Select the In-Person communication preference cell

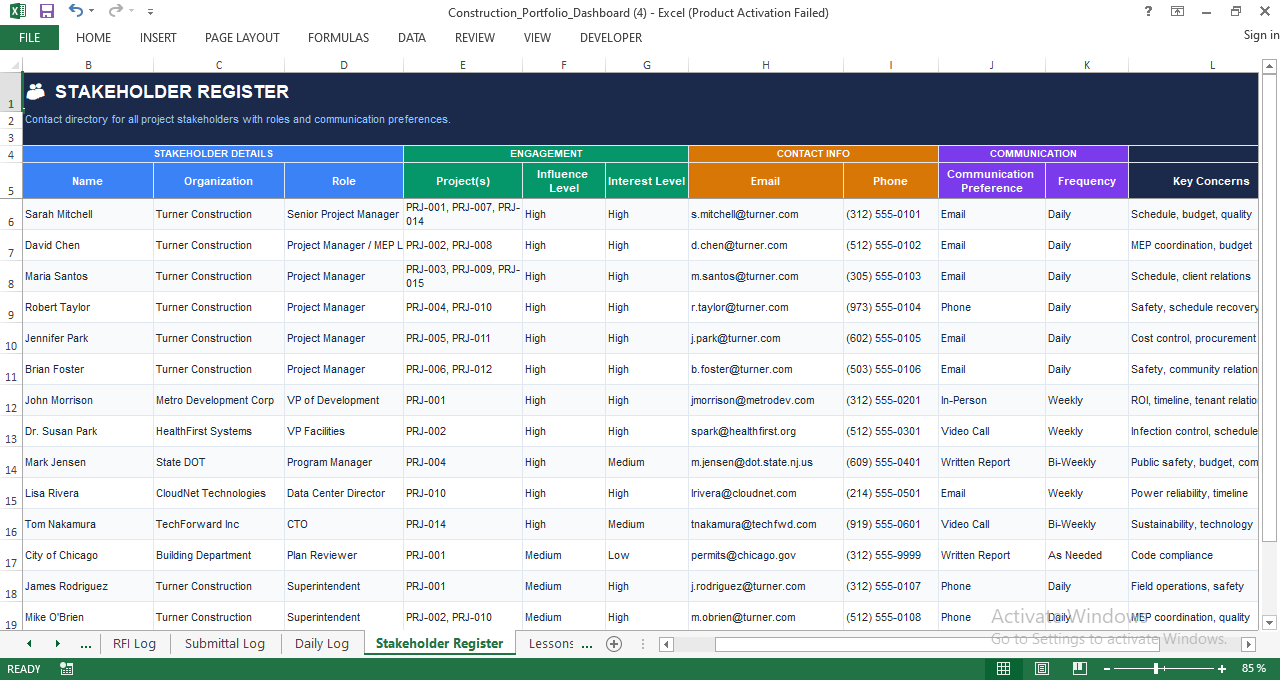coord(992,401)
